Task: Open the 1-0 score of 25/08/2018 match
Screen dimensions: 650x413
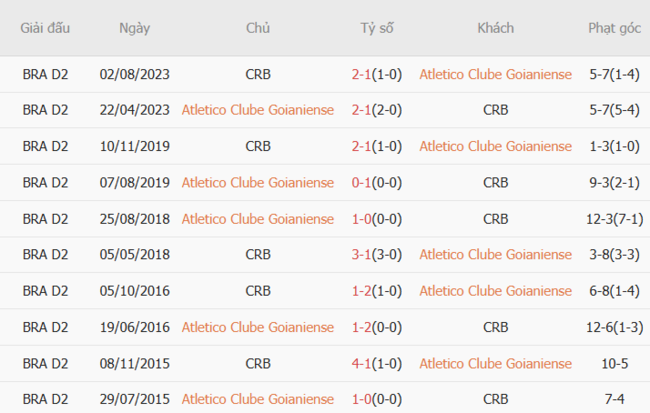Action: [x=361, y=218]
